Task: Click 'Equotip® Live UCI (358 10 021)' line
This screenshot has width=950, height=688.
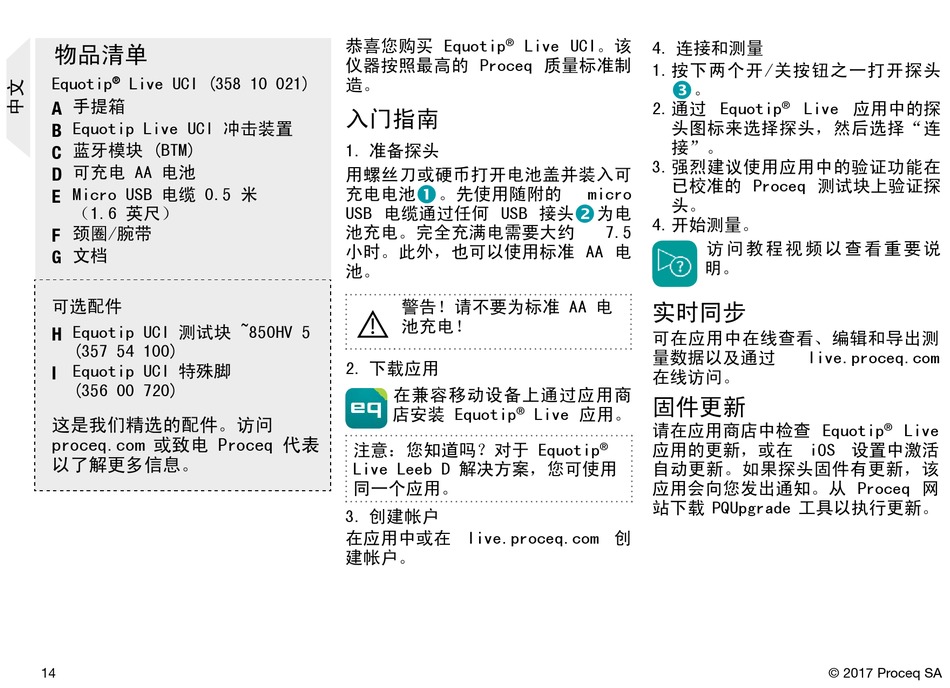Action: [x=180, y=84]
